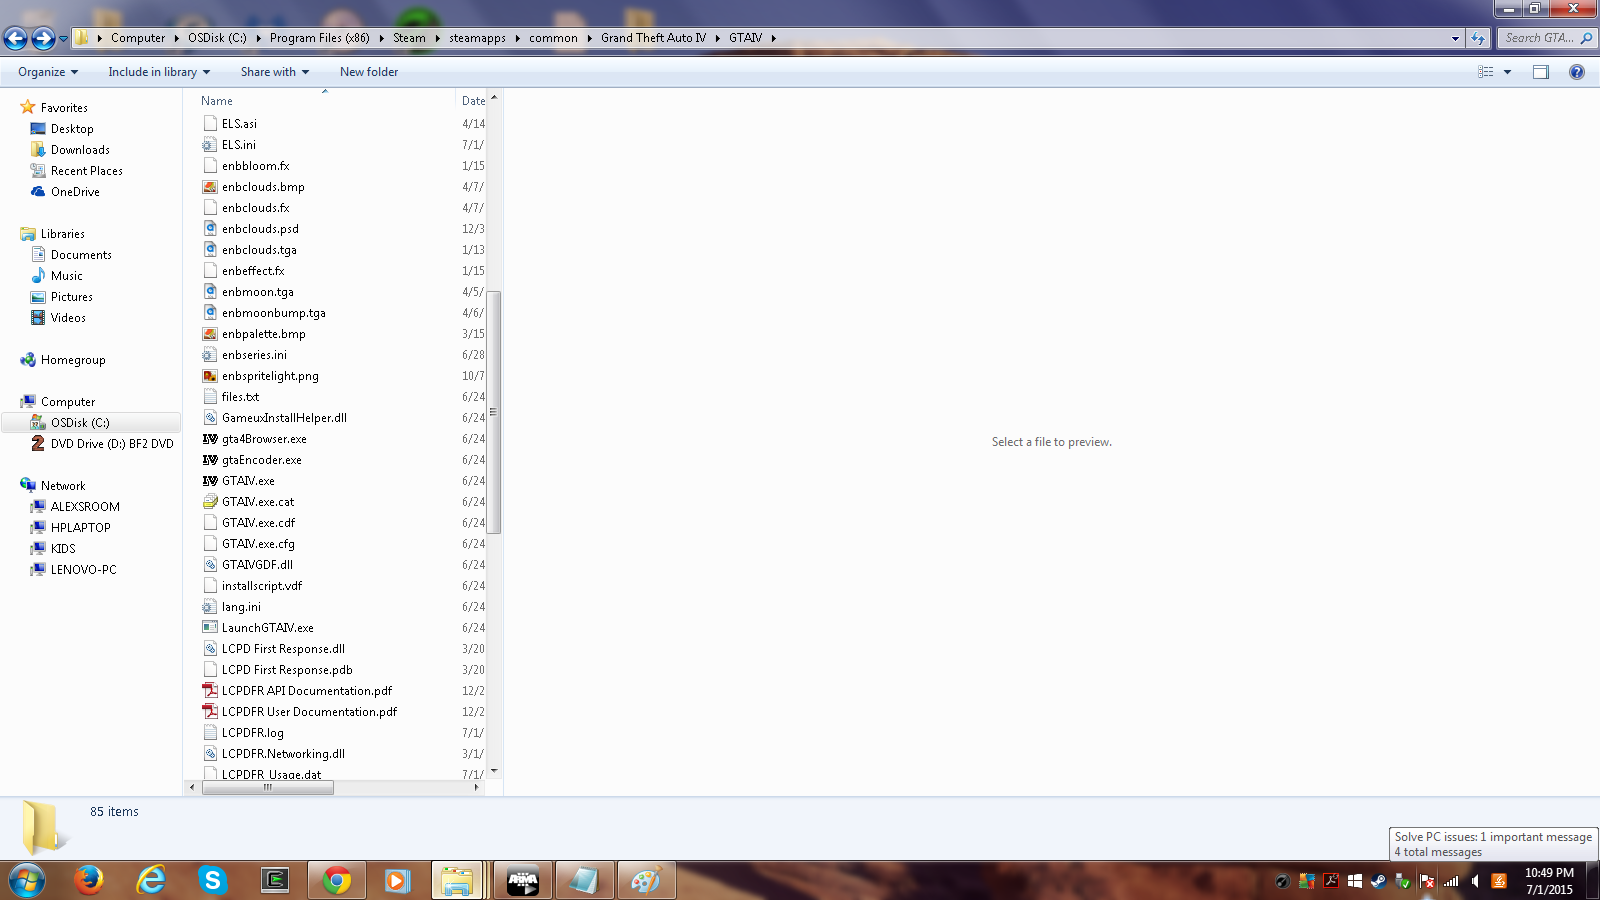Image resolution: width=1600 pixels, height=900 pixels.
Task: Open the Documents library
Action: pos(81,255)
